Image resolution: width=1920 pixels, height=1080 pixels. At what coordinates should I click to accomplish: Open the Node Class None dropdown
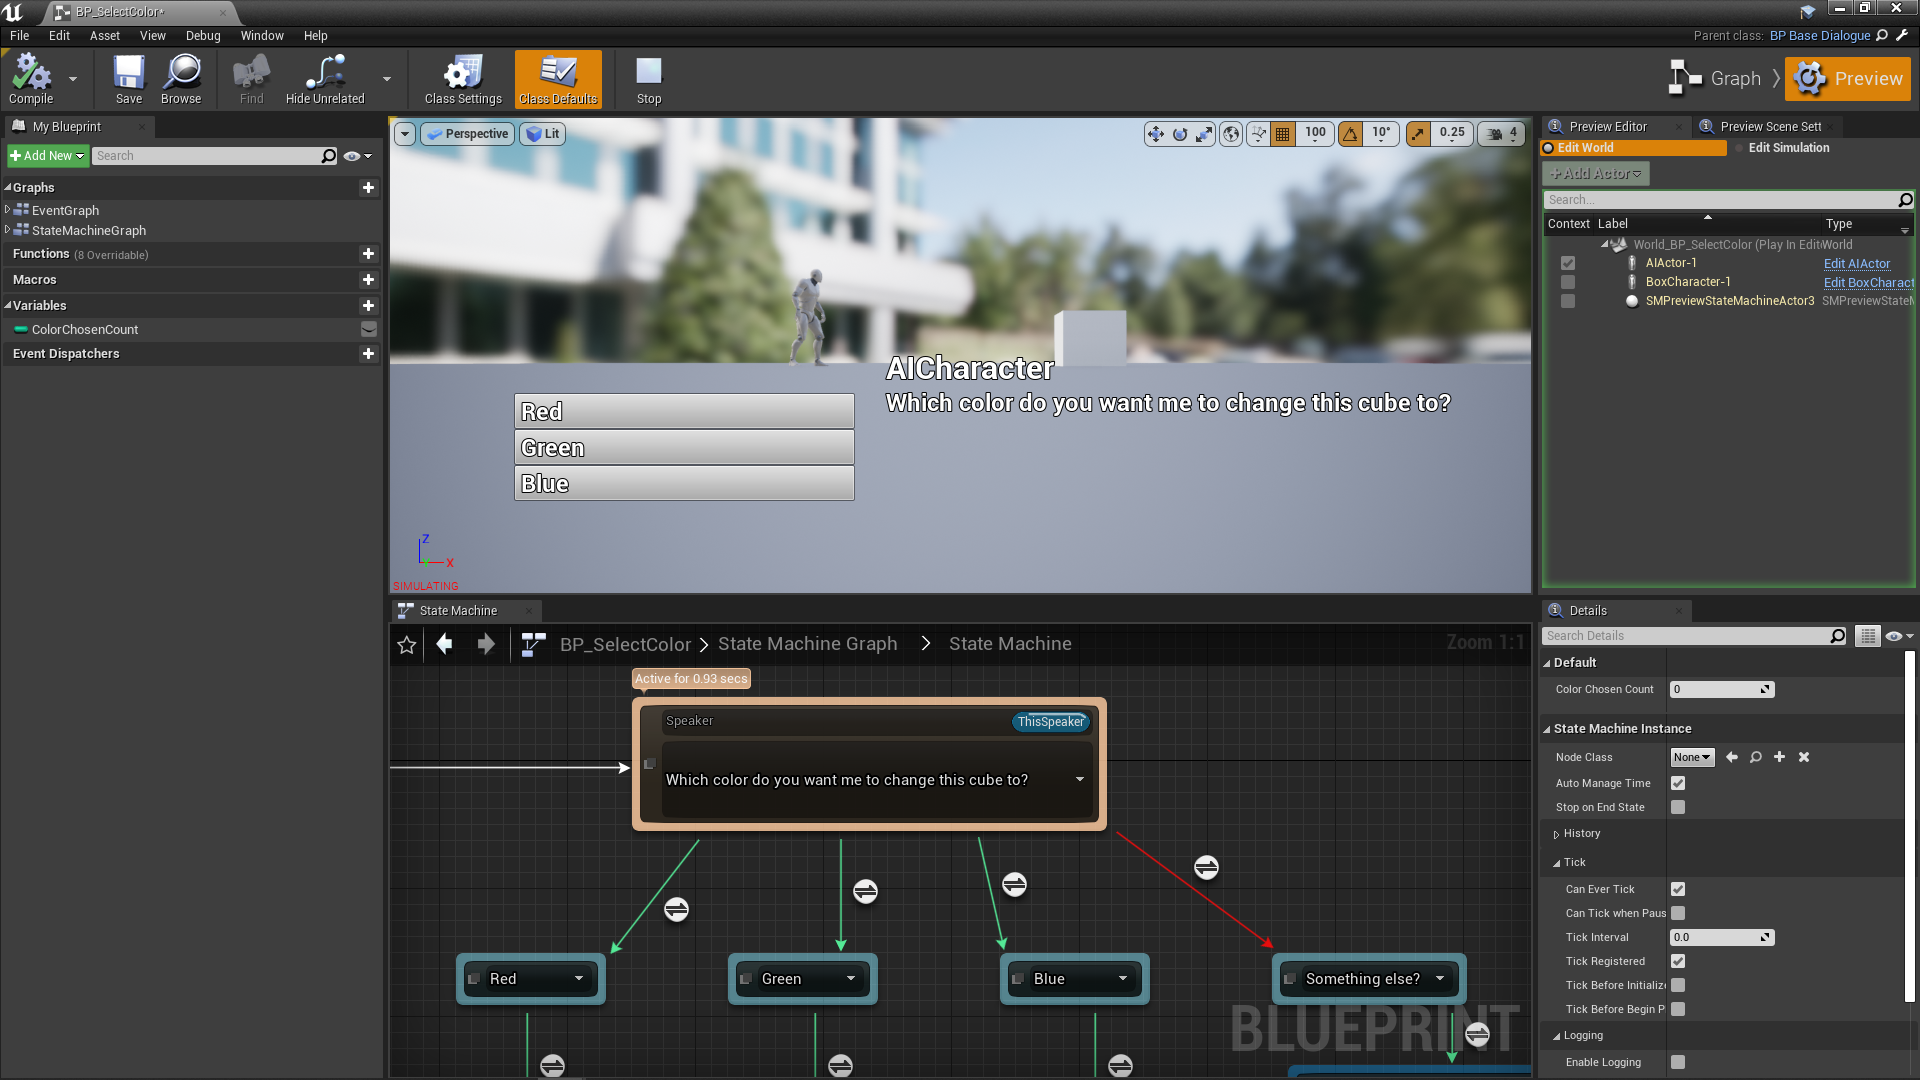(x=1692, y=758)
